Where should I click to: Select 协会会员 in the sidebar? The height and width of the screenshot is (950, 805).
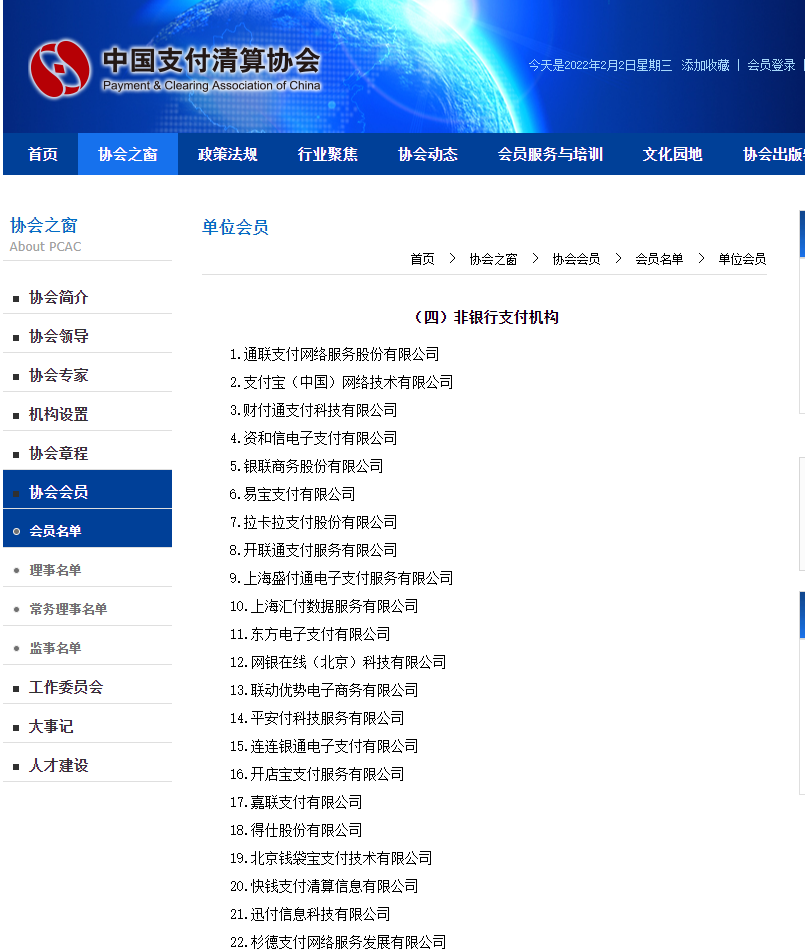coord(87,489)
